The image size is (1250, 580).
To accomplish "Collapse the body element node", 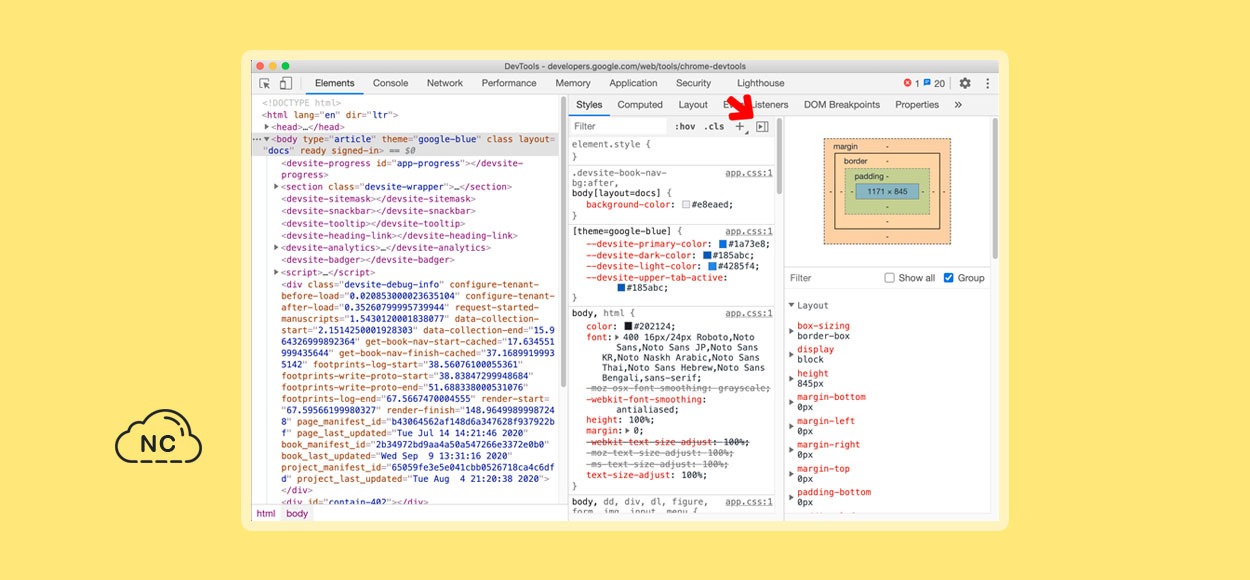I will 267,139.
